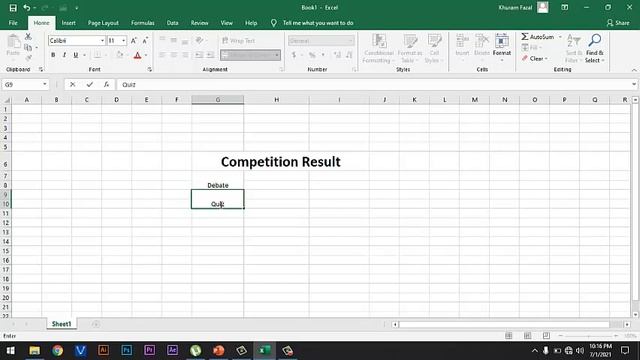Image resolution: width=640 pixels, height=360 pixels.
Task: Click the Competition Result title cell
Action: click(x=280, y=162)
